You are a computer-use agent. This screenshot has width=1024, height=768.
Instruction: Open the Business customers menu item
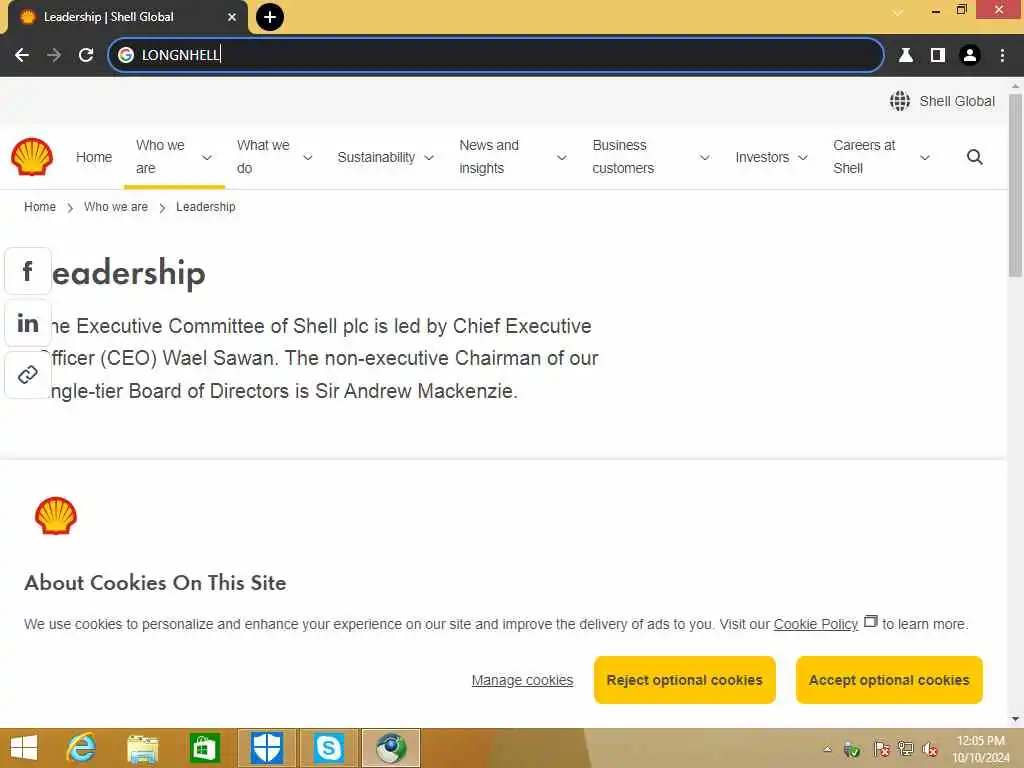pos(622,157)
